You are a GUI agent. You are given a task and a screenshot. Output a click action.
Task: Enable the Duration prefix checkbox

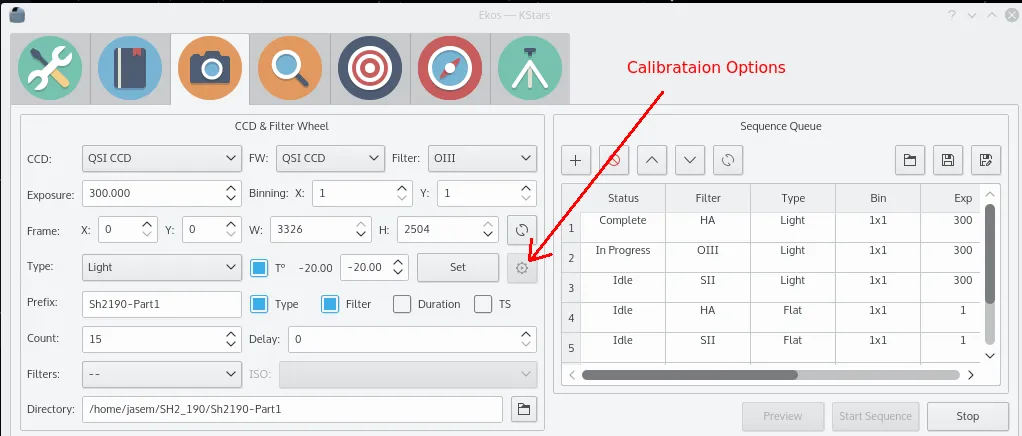click(402, 304)
